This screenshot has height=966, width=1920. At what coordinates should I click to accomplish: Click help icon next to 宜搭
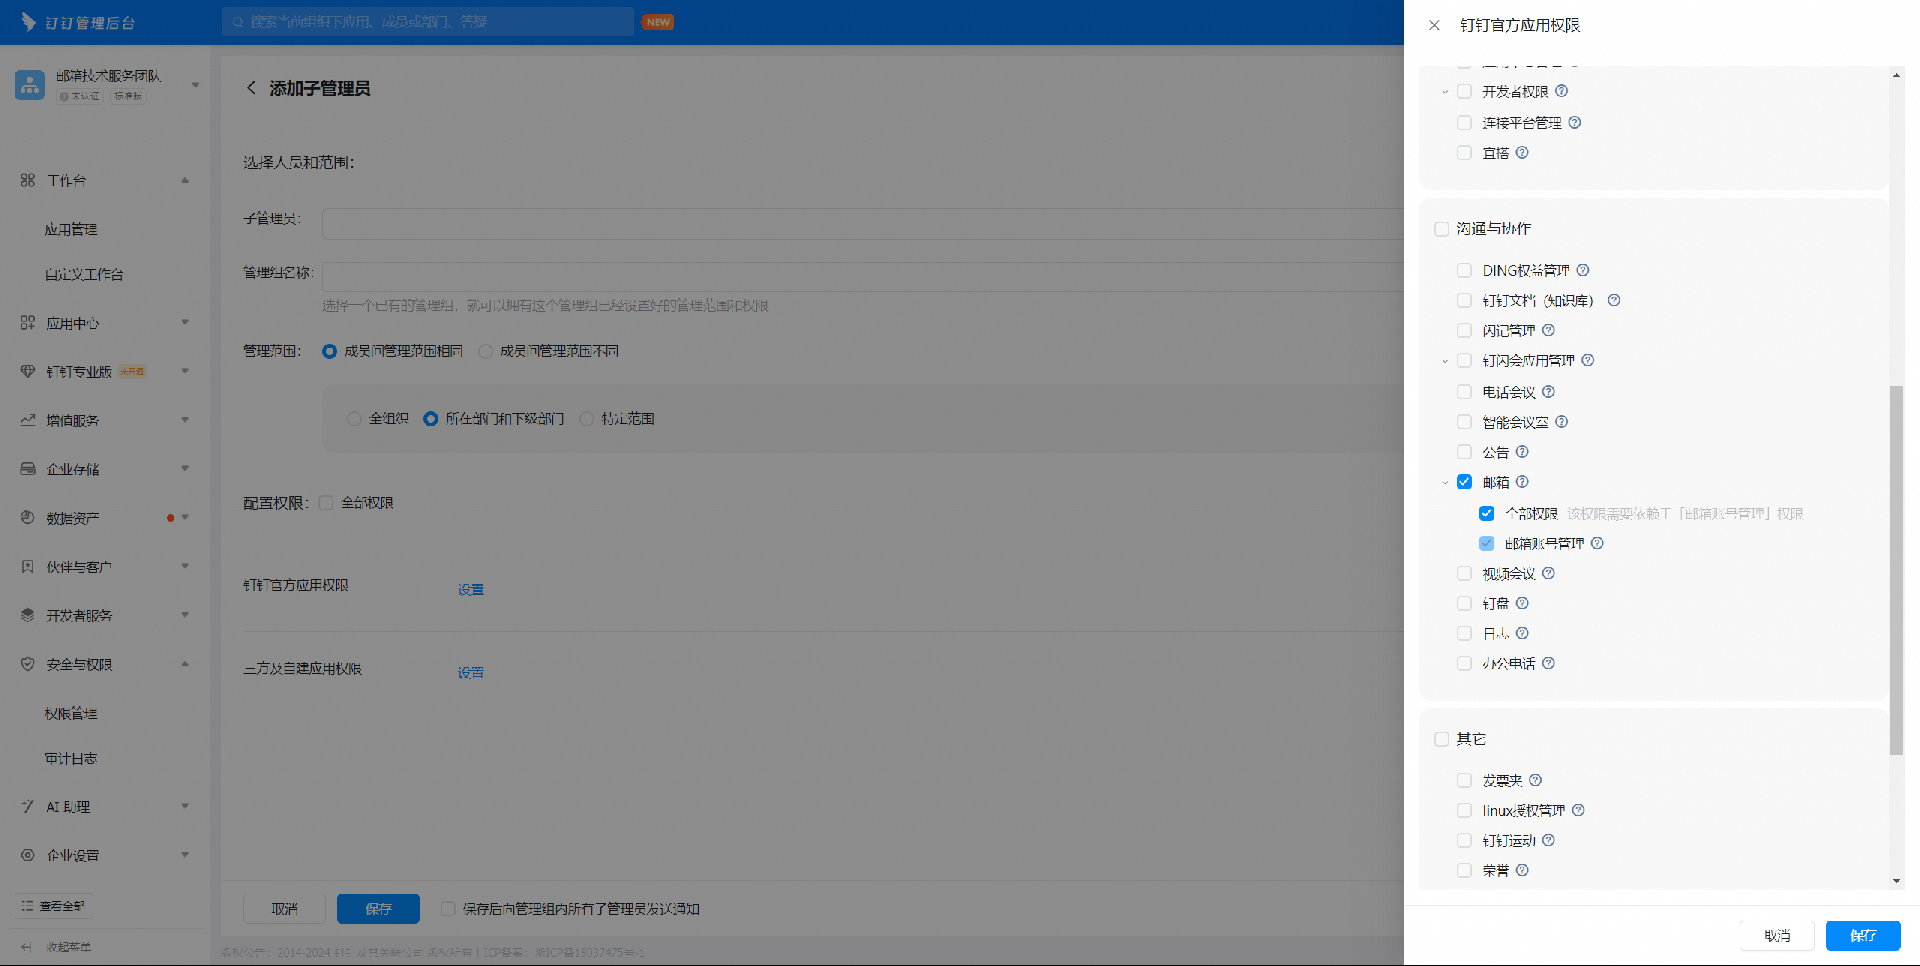pyautogui.click(x=1522, y=153)
